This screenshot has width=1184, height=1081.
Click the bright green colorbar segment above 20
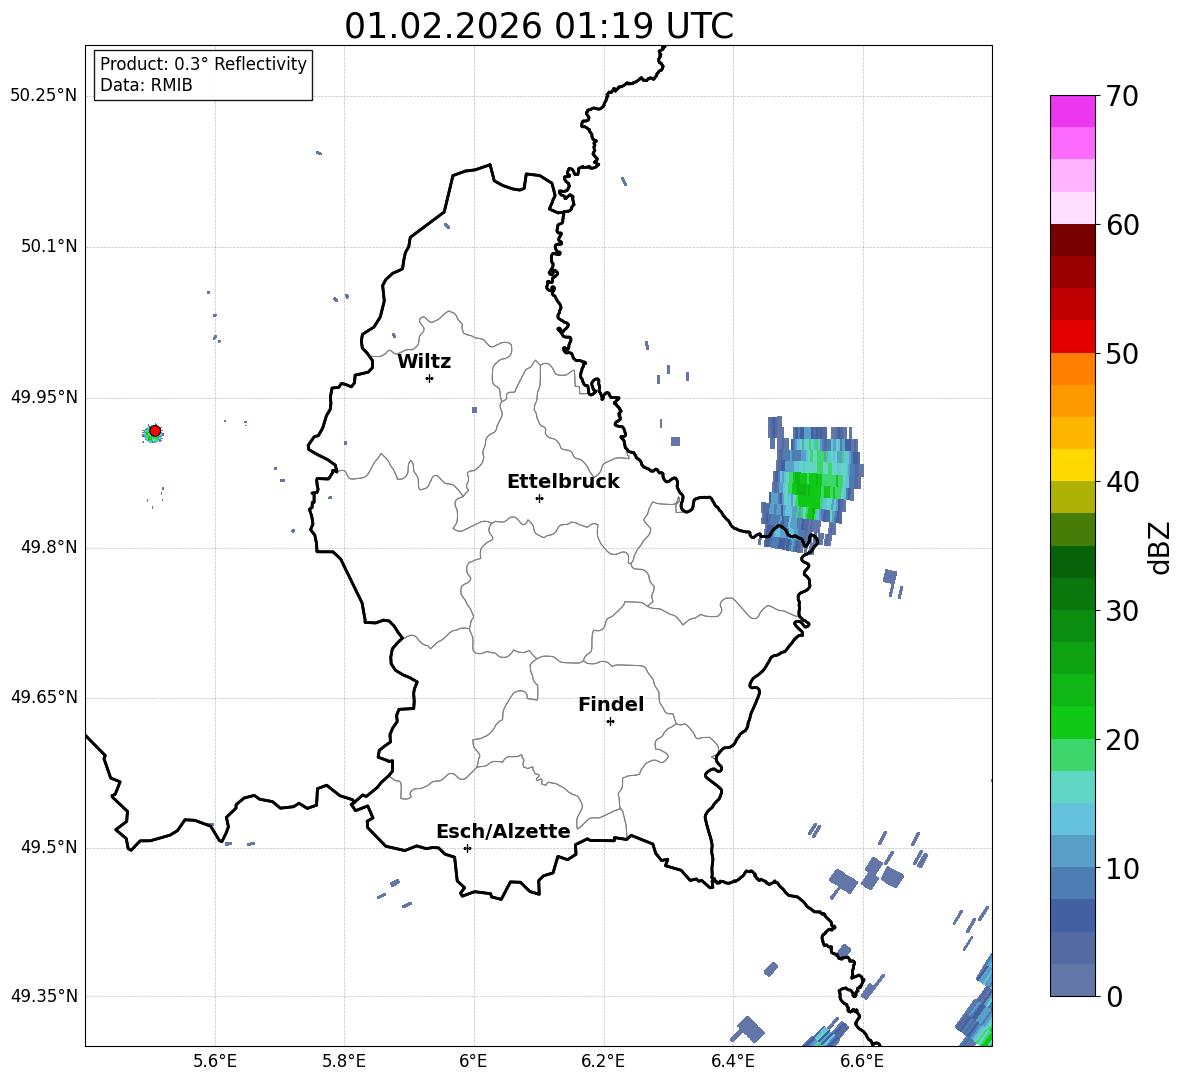coord(1072,722)
